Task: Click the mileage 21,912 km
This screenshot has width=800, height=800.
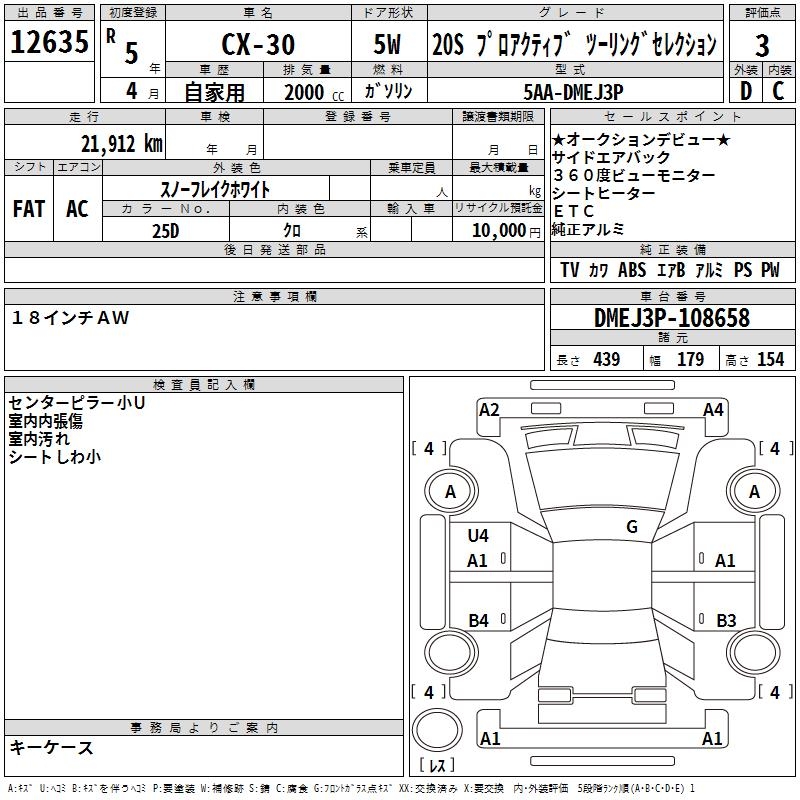Action: pos(122,144)
